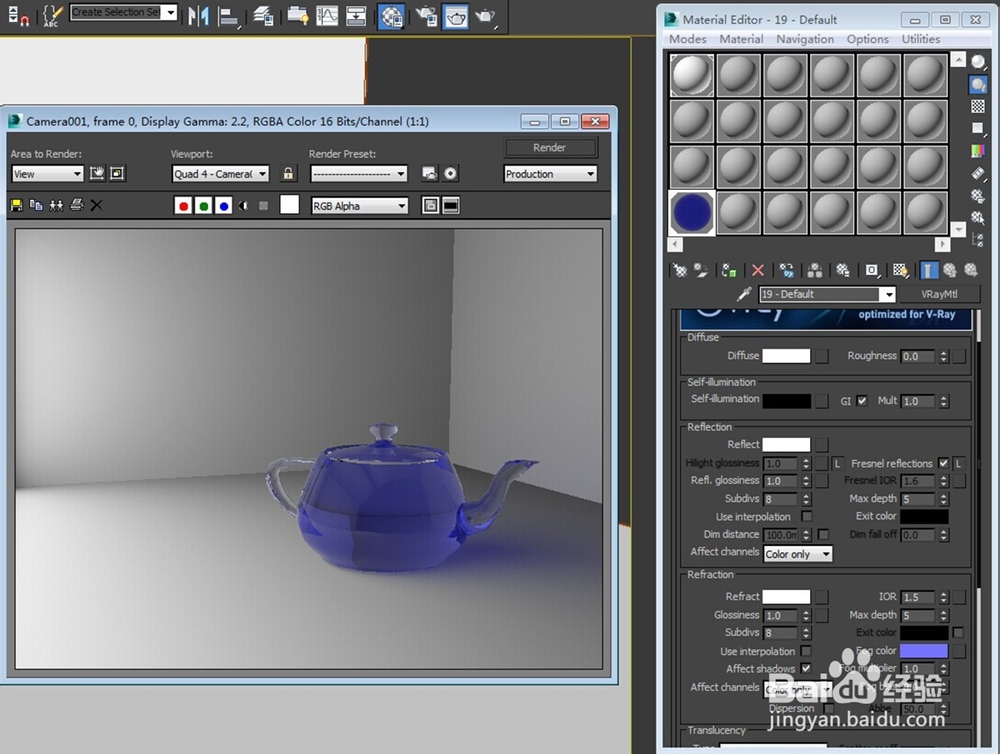Click the white color swatch in frame toolbar

(x=290, y=205)
